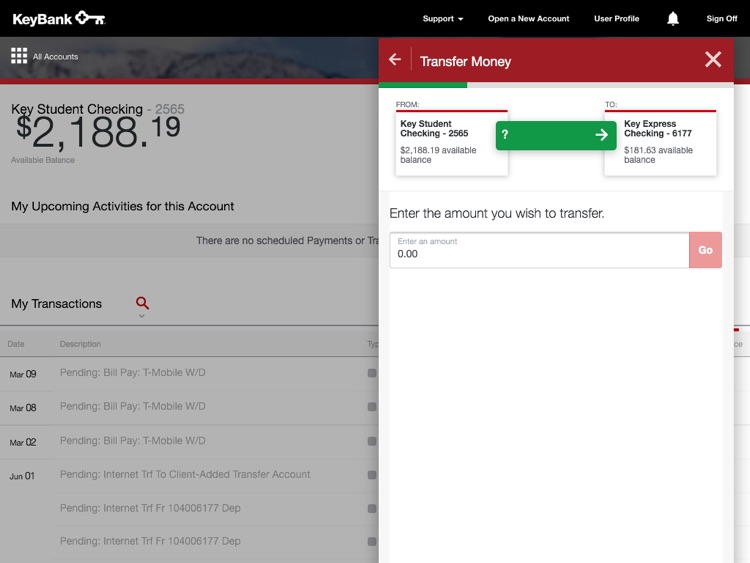Image resolution: width=750 pixels, height=563 pixels.
Task: Click the transfer progress bar
Action: click(x=556, y=85)
